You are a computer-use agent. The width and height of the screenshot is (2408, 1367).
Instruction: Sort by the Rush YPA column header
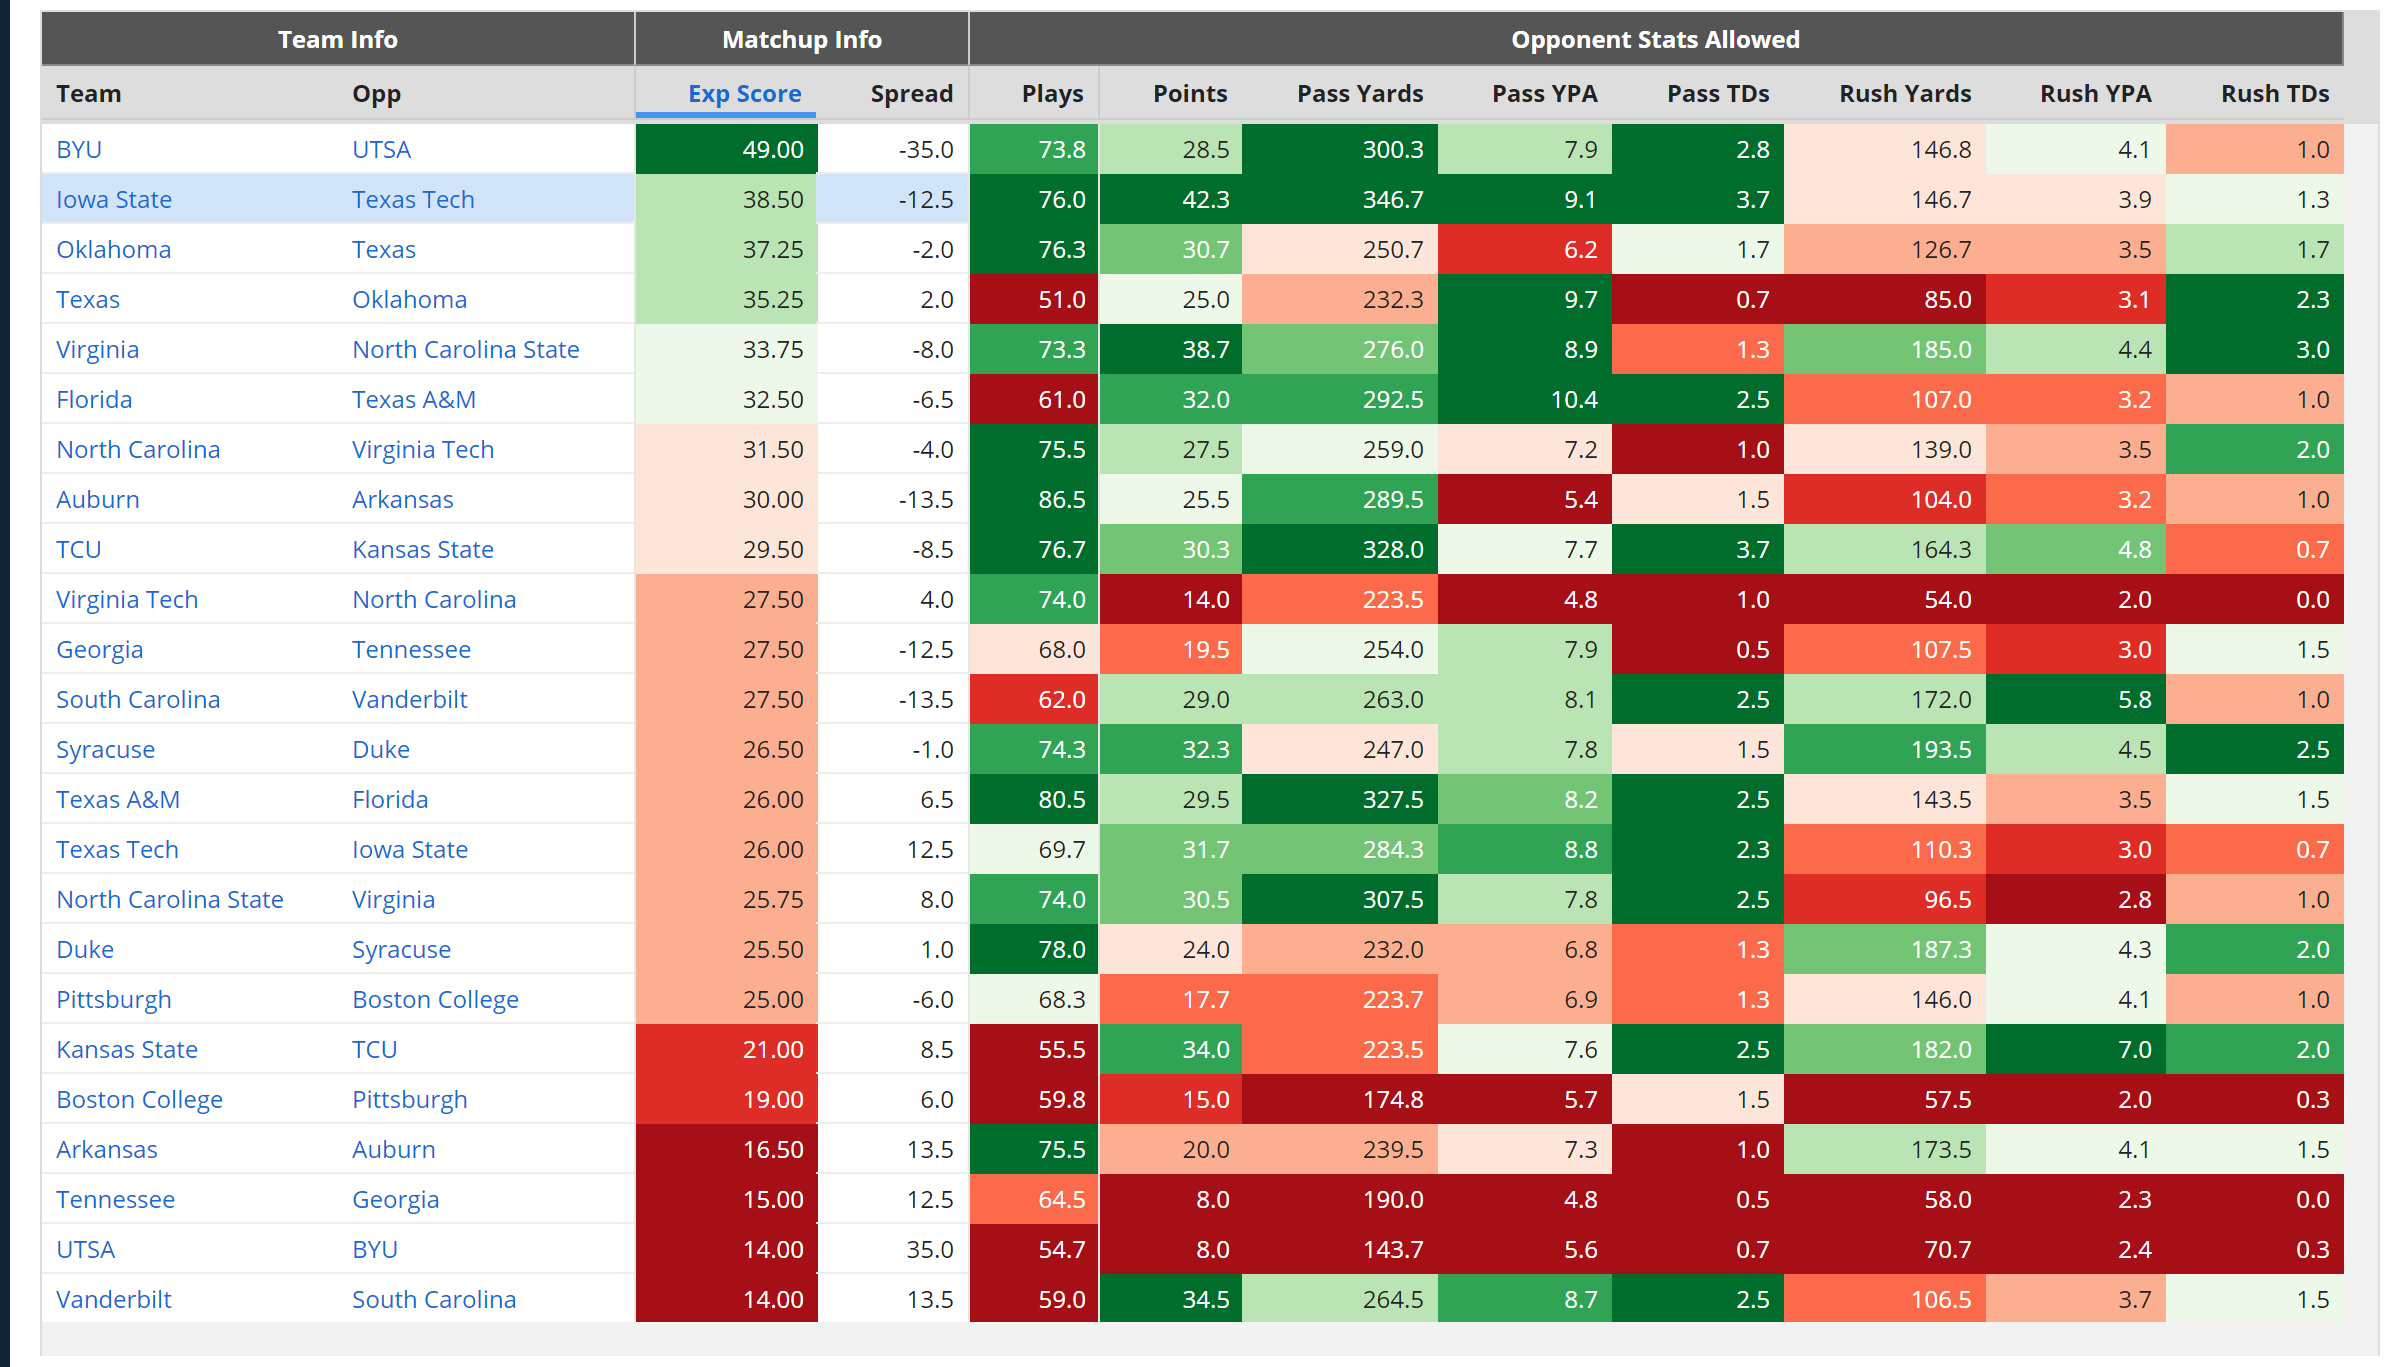tap(2095, 94)
